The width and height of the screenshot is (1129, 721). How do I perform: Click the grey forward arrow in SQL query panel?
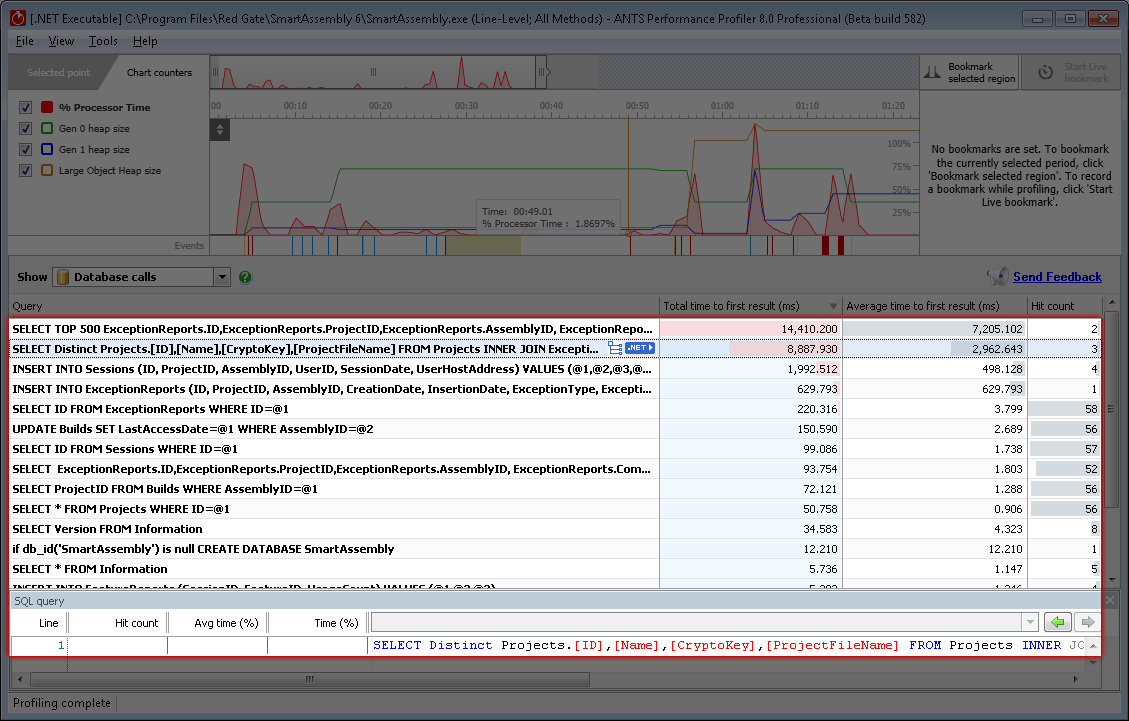(x=1086, y=622)
